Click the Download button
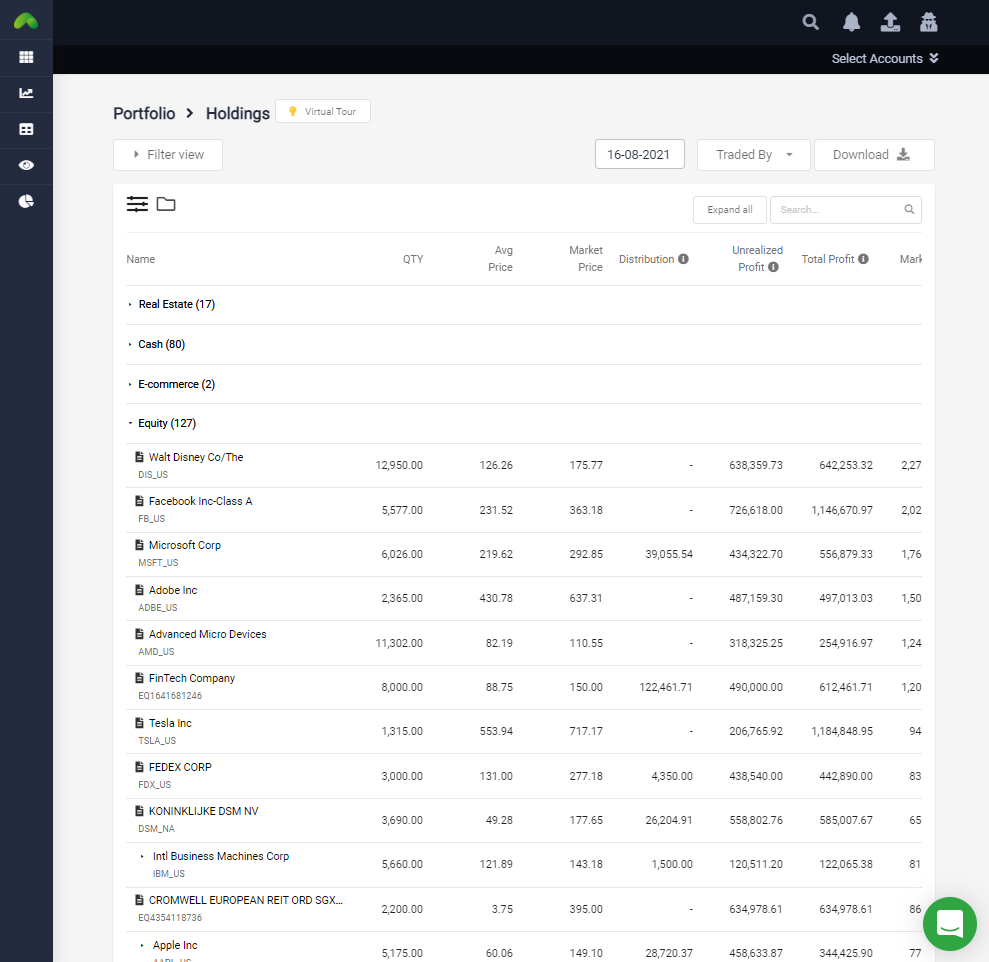The height and width of the screenshot is (962, 989). click(873, 155)
